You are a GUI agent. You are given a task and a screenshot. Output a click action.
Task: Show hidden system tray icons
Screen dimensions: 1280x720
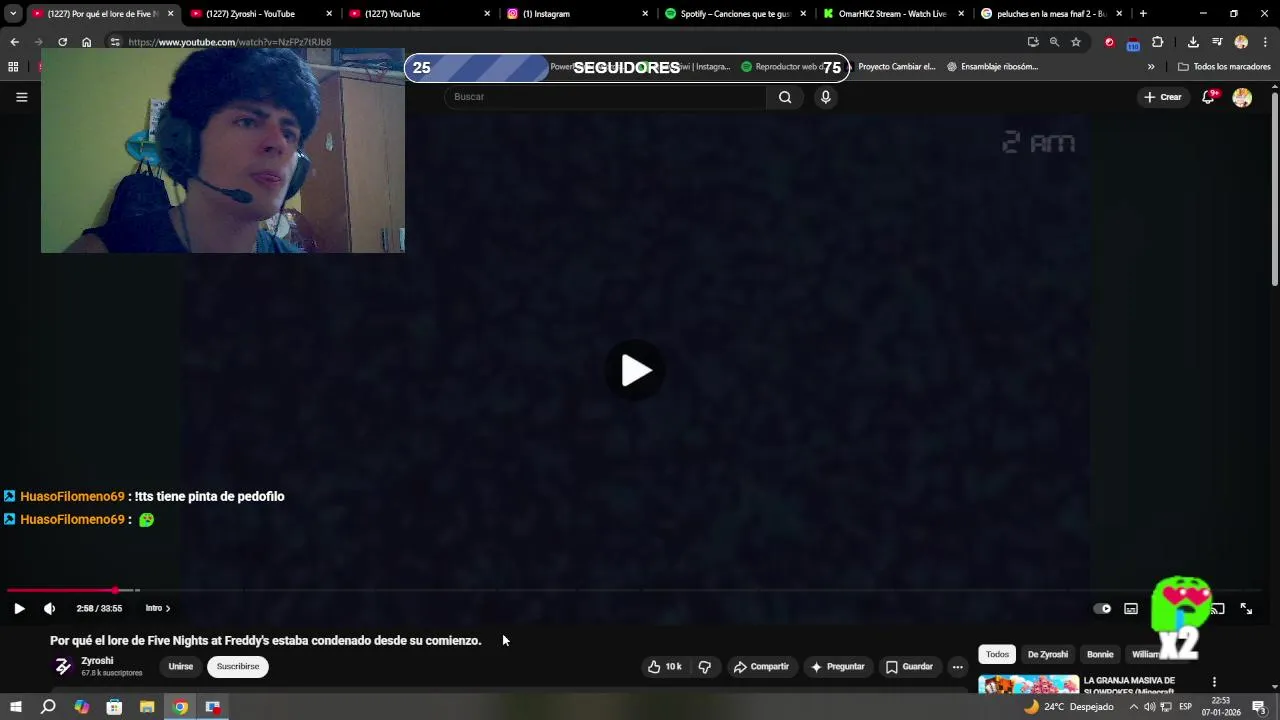click(x=1133, y=707)
